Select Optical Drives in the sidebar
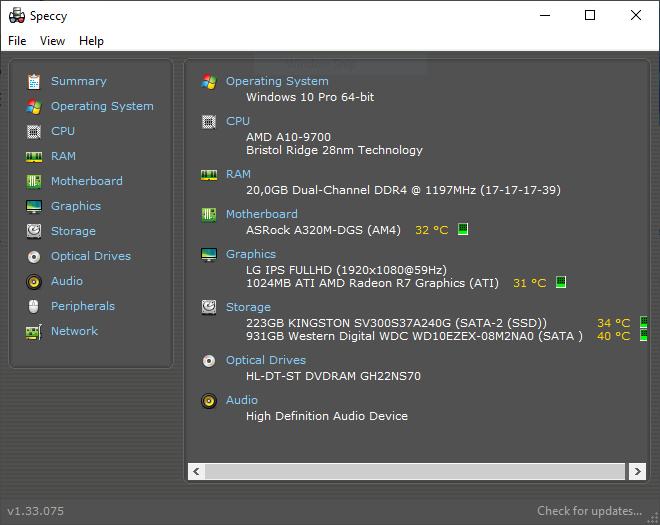 click(x=91, y=256)
